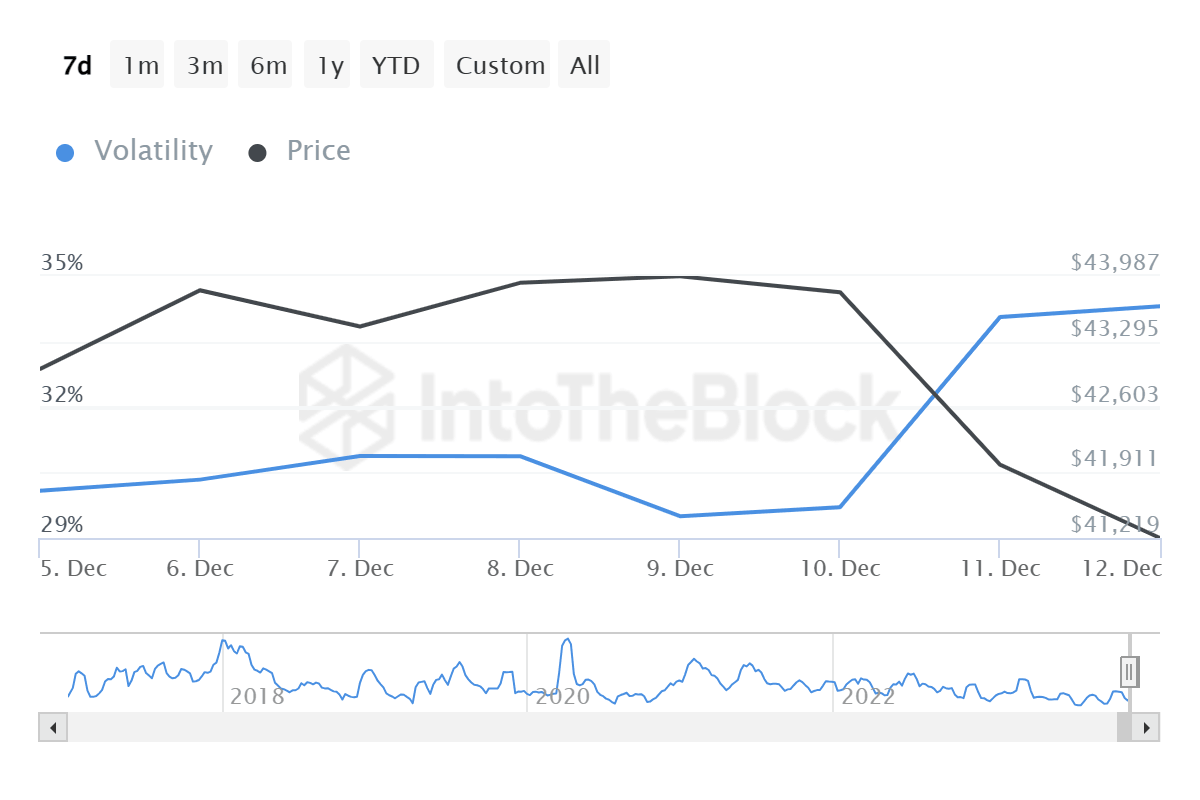The width and height of the screenshot is (1200, 800).
Task: Open the Custom date range
Action: point(500,66)
